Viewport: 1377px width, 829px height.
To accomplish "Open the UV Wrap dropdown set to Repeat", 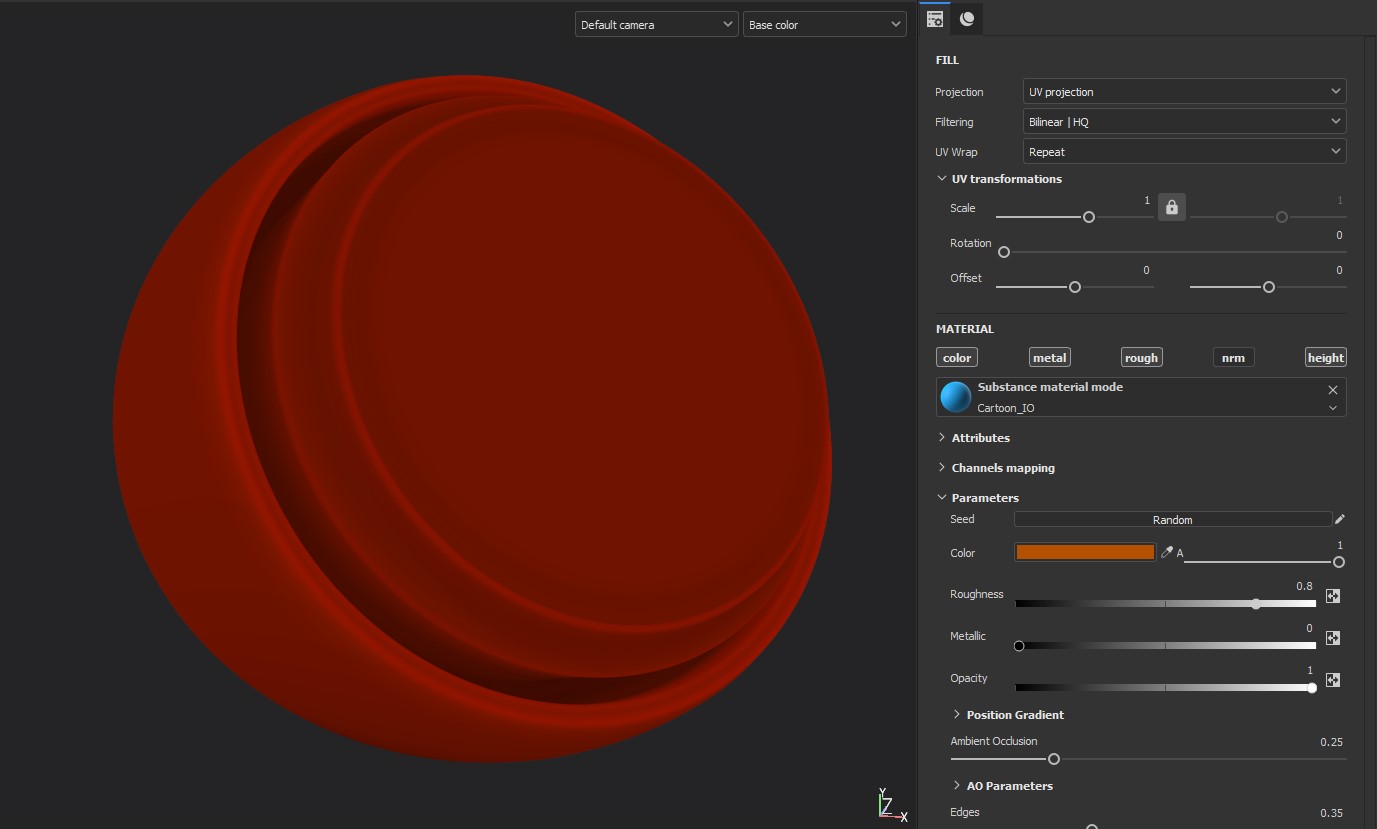I will point(1184,151).
